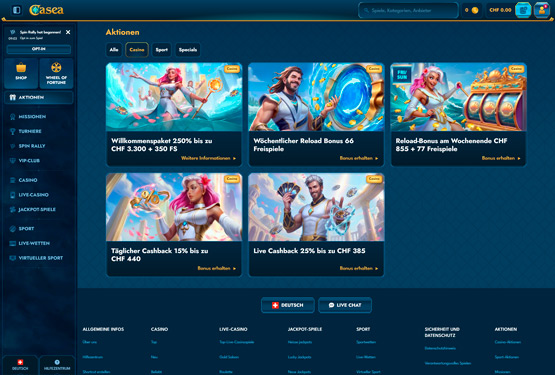Open Hilfezentrum at sidebar bottom
555x375 pixels.
pos(57,365)
